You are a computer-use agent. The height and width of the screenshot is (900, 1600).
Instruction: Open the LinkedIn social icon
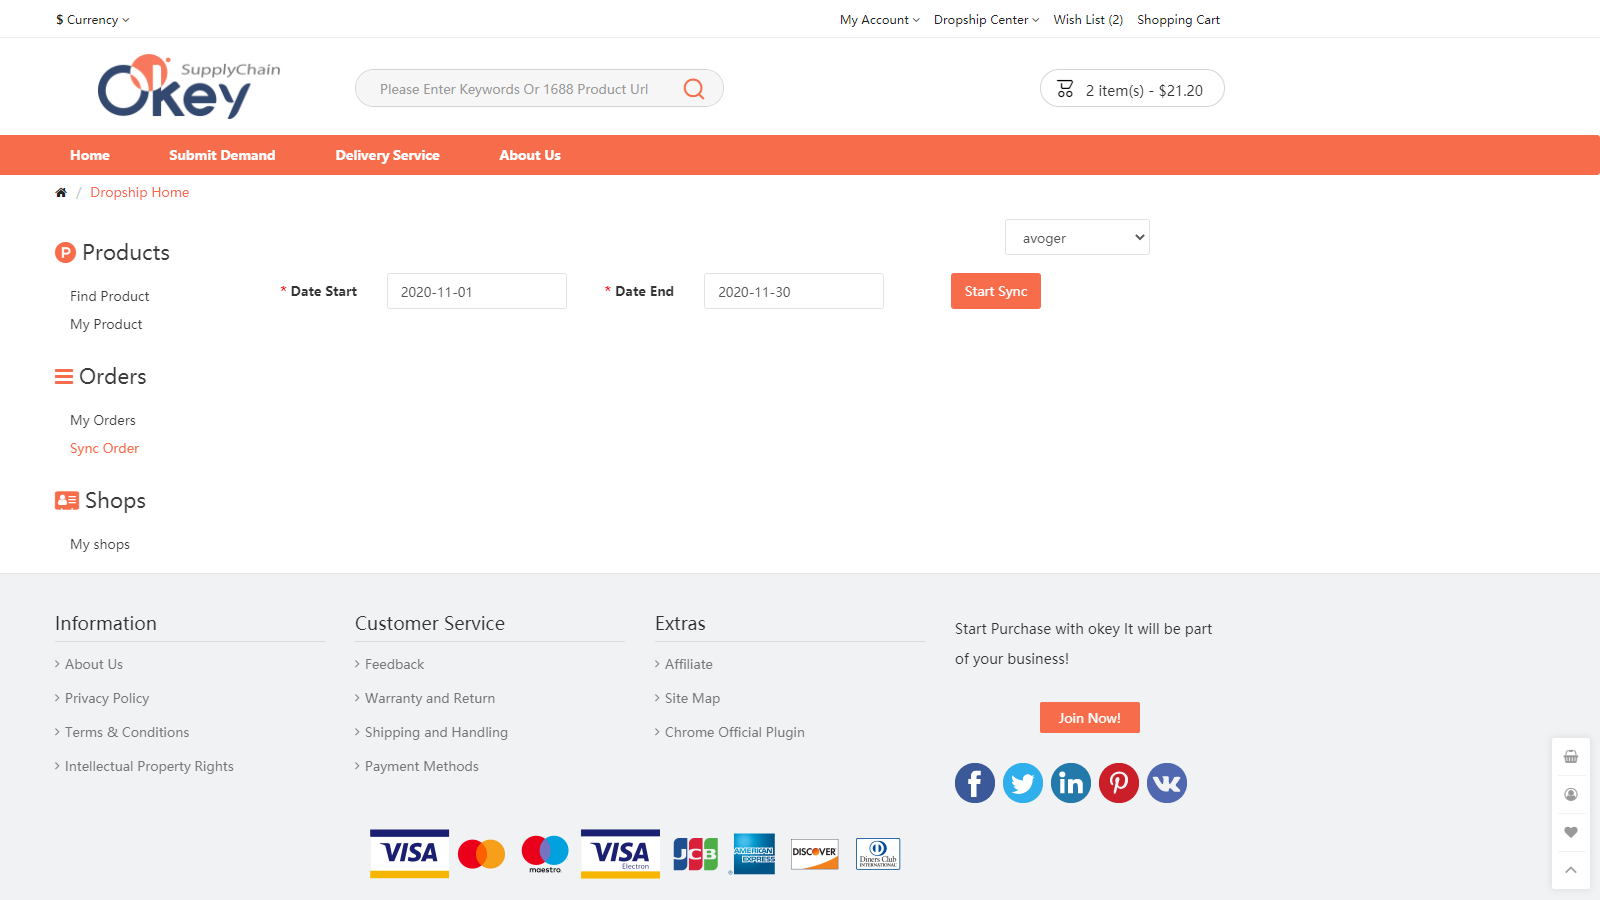pos(1071,783)
